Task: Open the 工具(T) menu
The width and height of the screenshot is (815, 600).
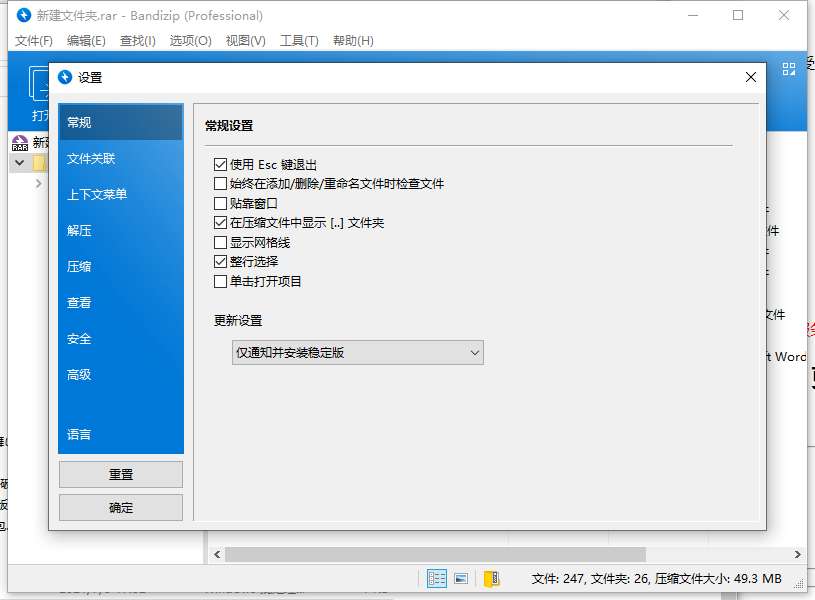Action: click(x=299, y=41)
